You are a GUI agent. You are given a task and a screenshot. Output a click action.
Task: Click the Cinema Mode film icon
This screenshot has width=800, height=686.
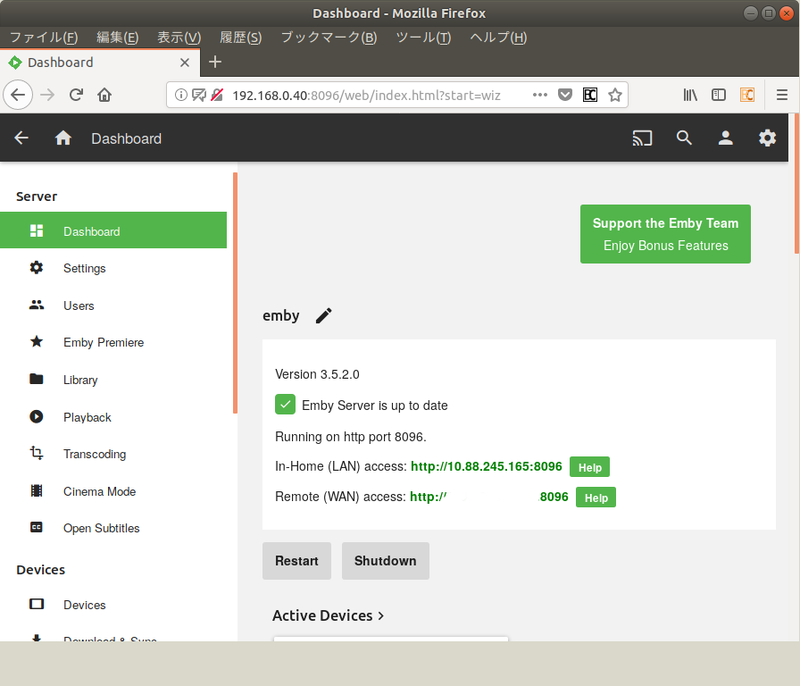[36, 491]
